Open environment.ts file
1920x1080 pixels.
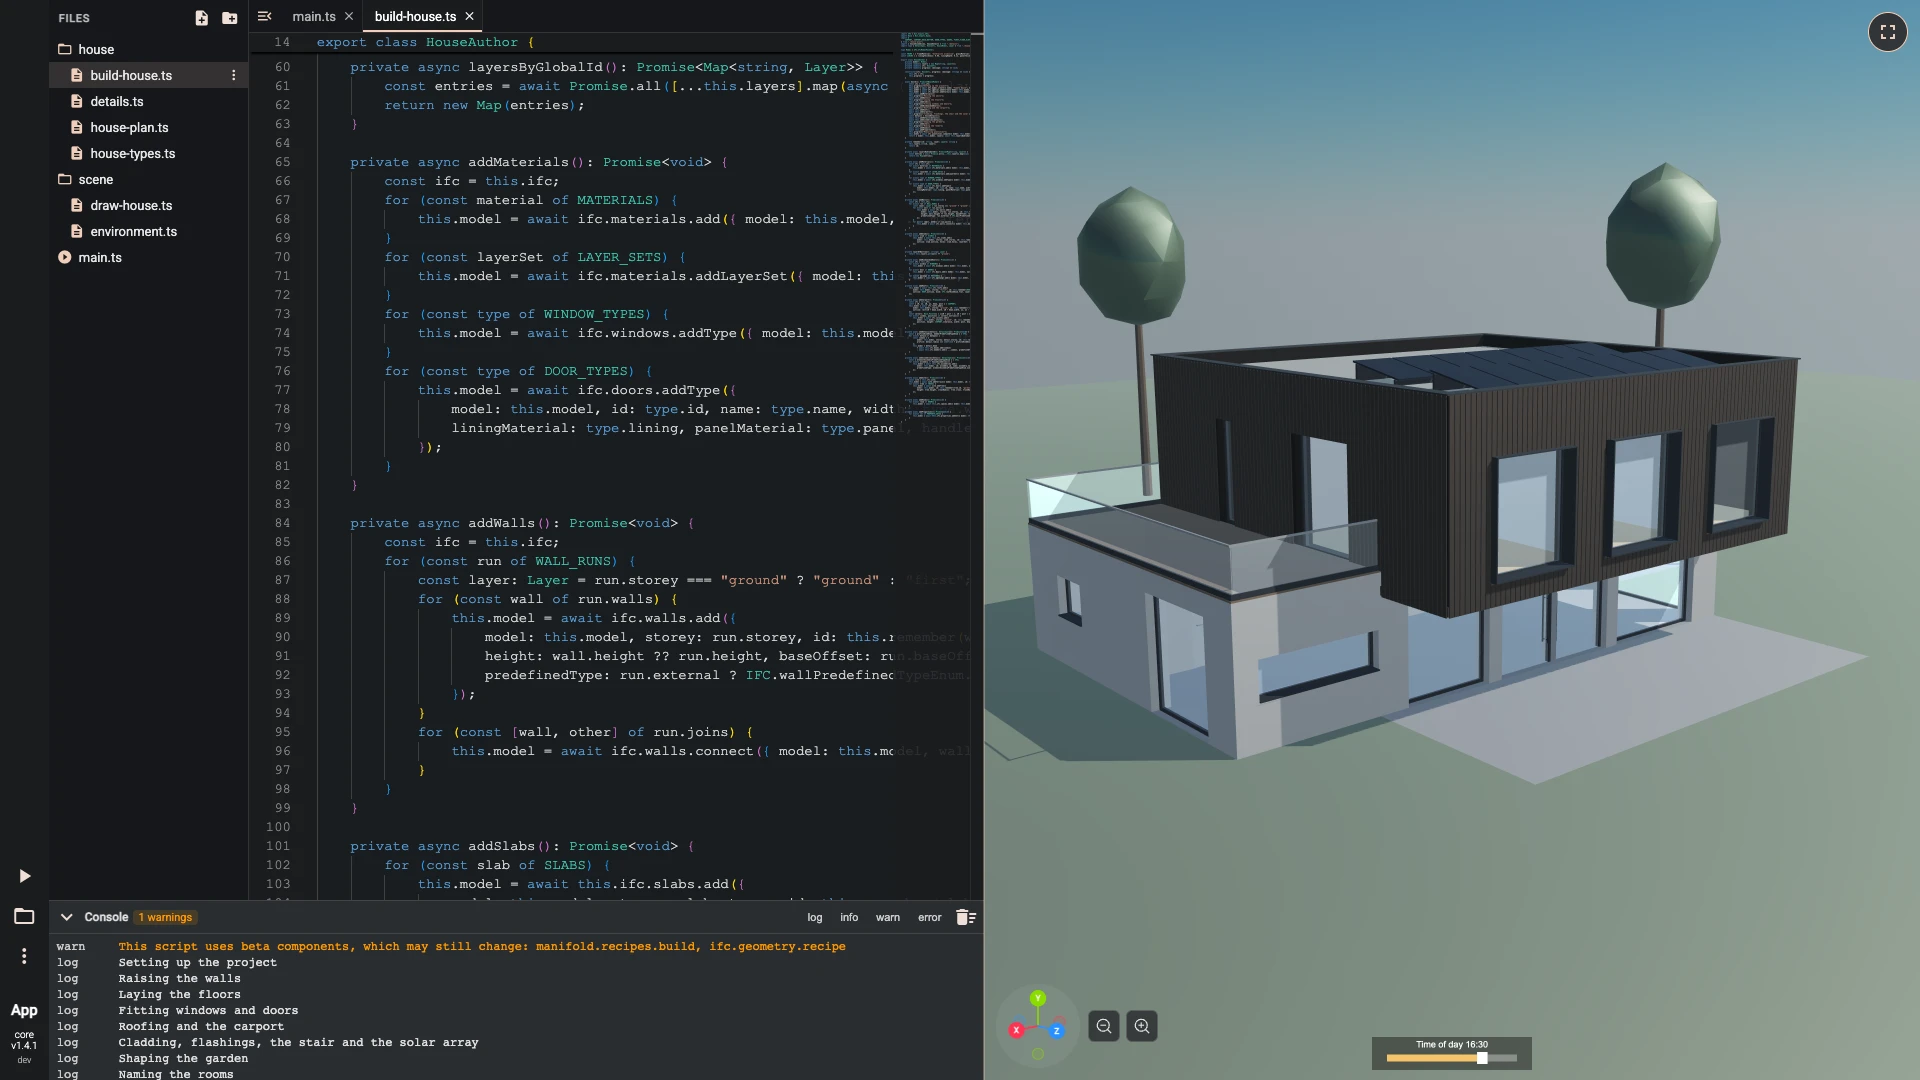[x=148, y=231]
